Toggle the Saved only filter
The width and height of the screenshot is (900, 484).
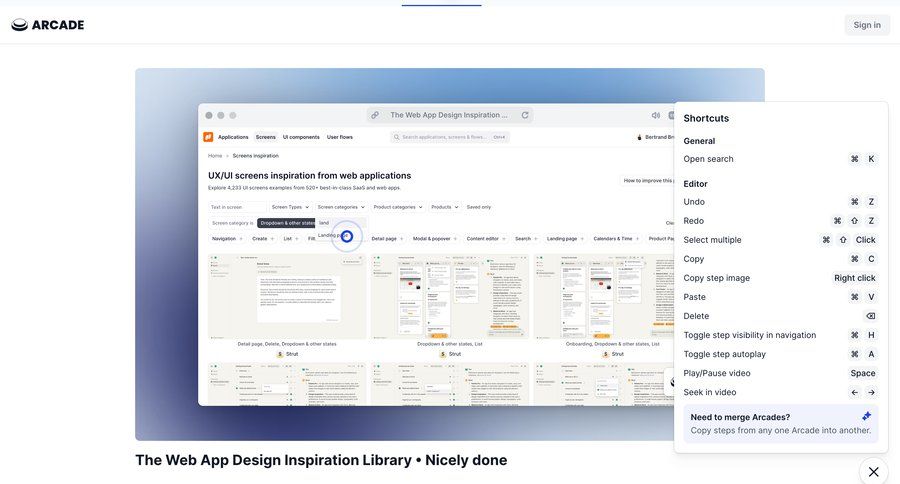pyautogui.click(x=476, y=207)
